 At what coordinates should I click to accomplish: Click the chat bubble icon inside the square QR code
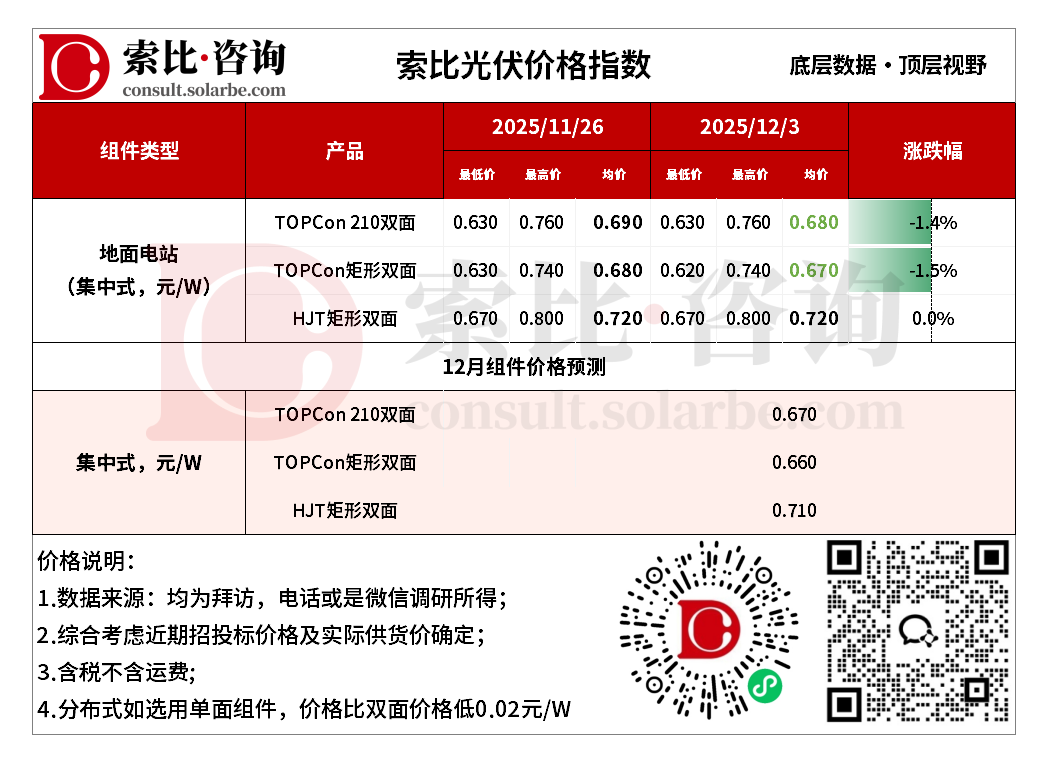[x=917, y=629]
